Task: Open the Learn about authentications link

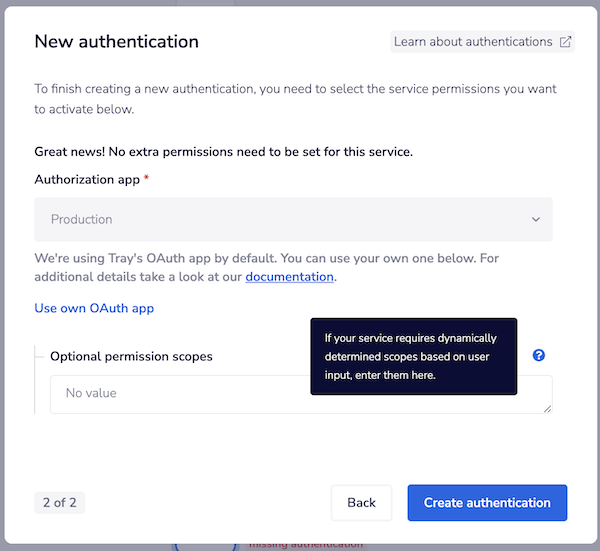Action: coord(473,42)
